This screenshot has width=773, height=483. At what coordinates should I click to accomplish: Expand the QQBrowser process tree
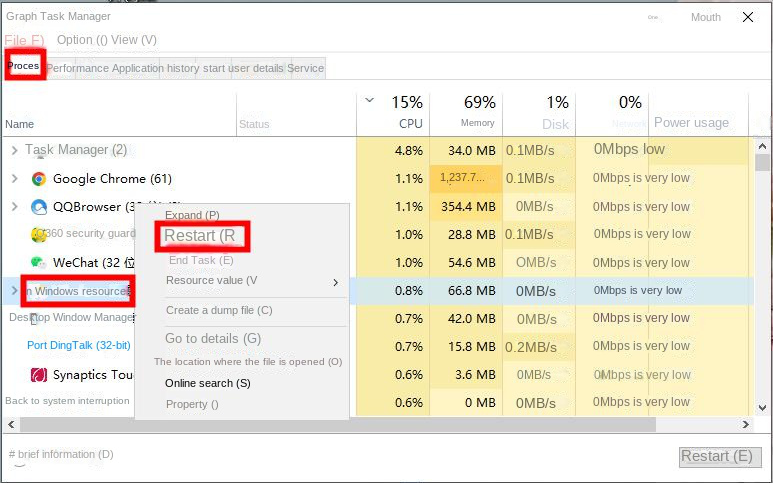pos(14,207)
